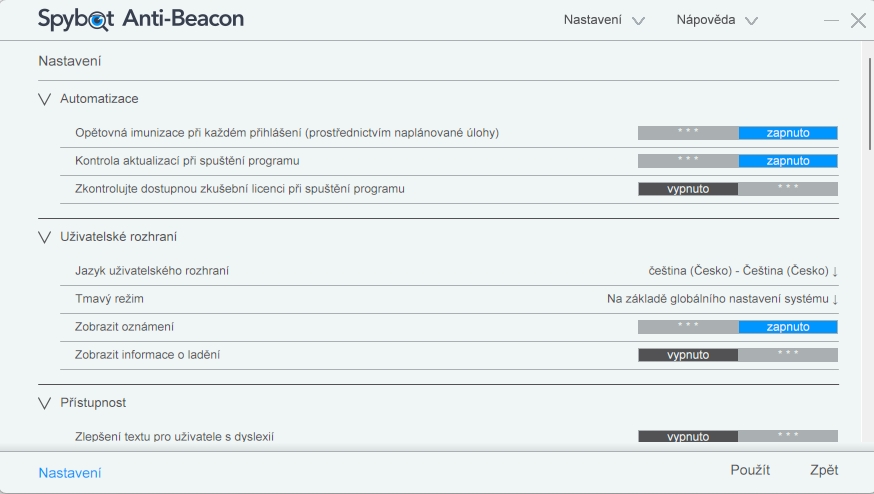Click the Zpět button
Screen dimensions: 874x494
click(824, 470)
